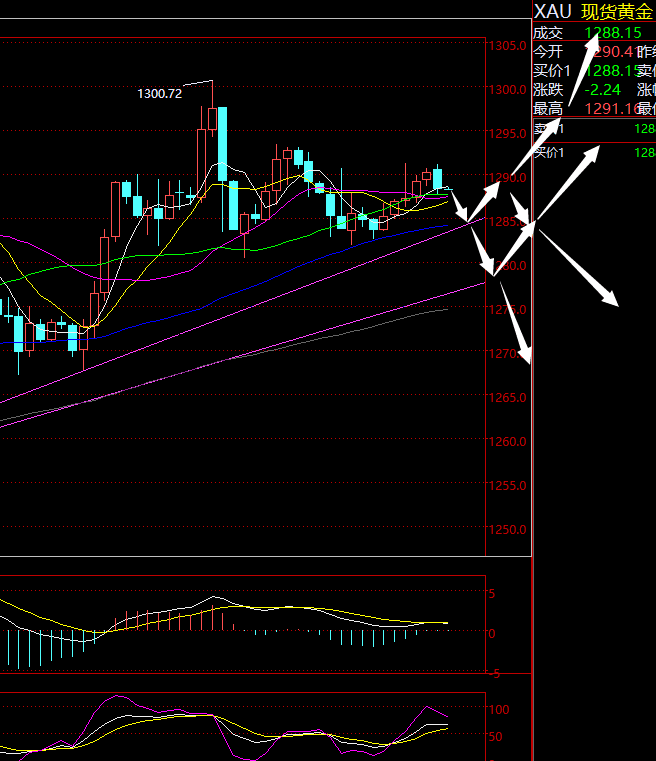Click the 50 level on the KDJ axis
This screenshot has height=761, width=656.
(x=495, y=737)
